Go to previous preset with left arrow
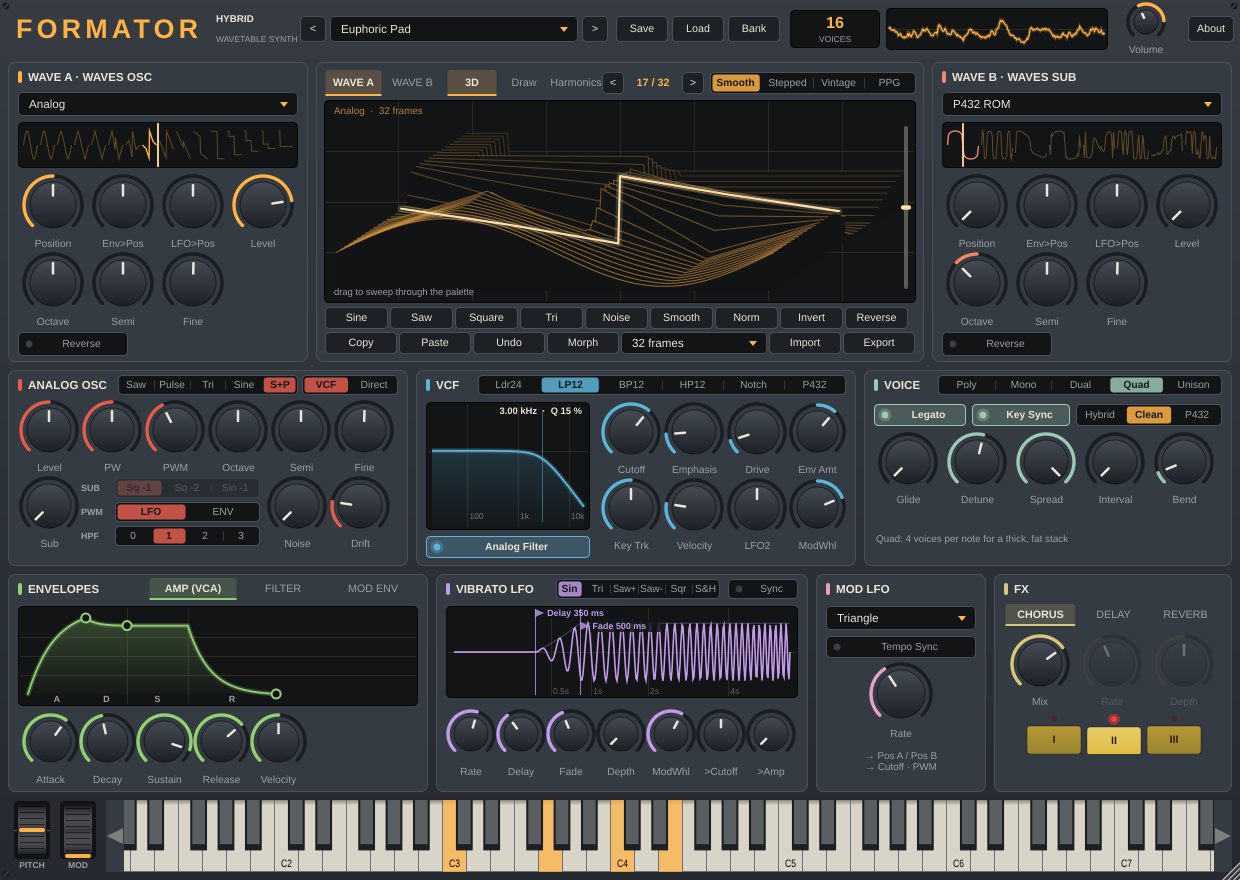Screen dimensions: 1240x880 (312, 29)
